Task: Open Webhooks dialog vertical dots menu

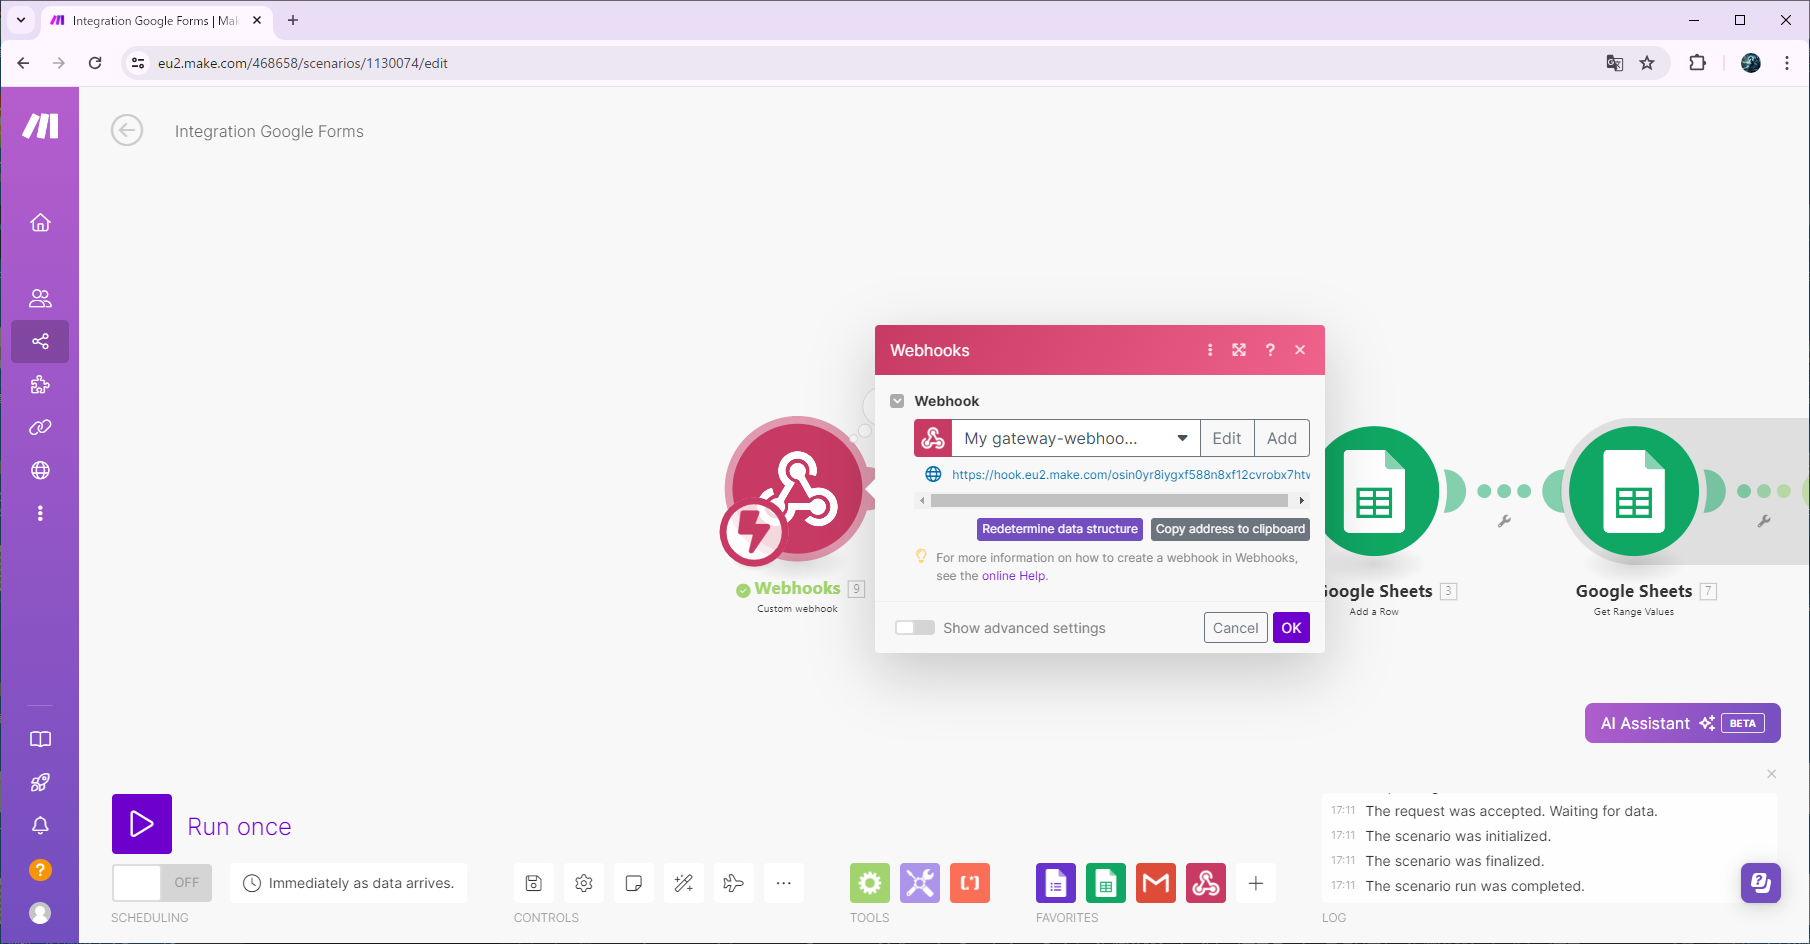Action: point(1210,350)
